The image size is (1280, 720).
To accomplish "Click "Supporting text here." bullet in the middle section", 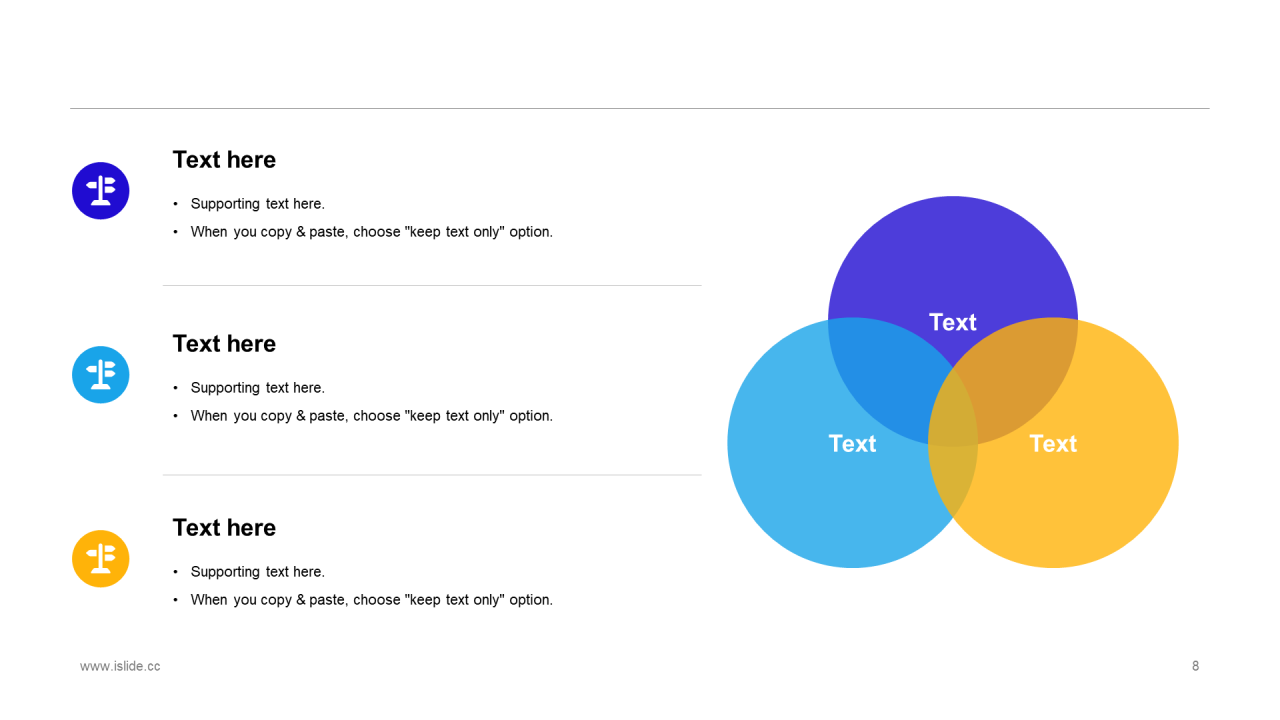I will [258, 388].
